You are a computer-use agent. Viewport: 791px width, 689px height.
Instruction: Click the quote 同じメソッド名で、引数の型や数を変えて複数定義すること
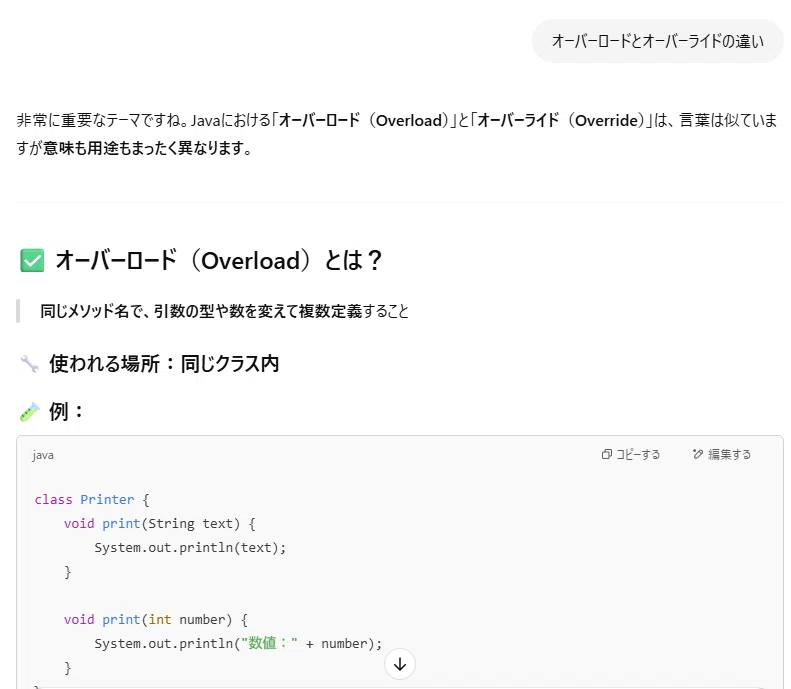(x=224, y=311)
